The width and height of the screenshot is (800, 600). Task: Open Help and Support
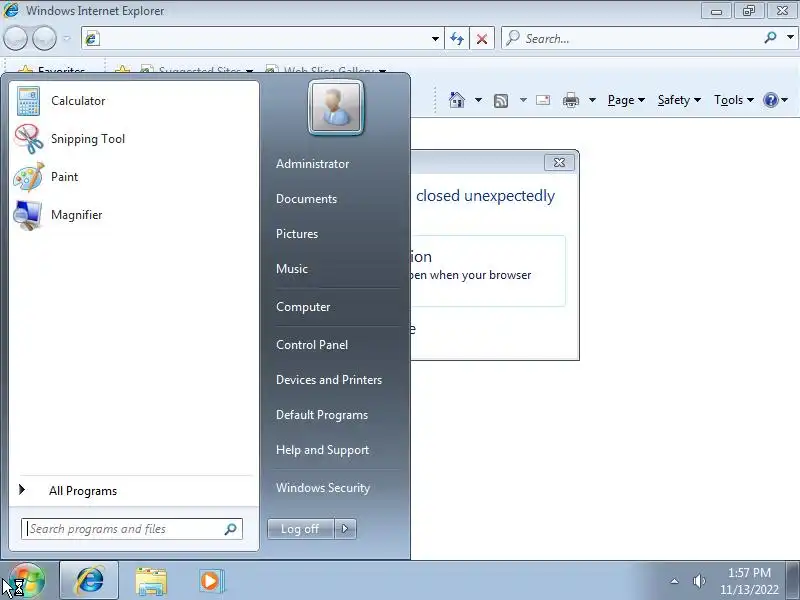pyautogui.click(x=322, y=450)
